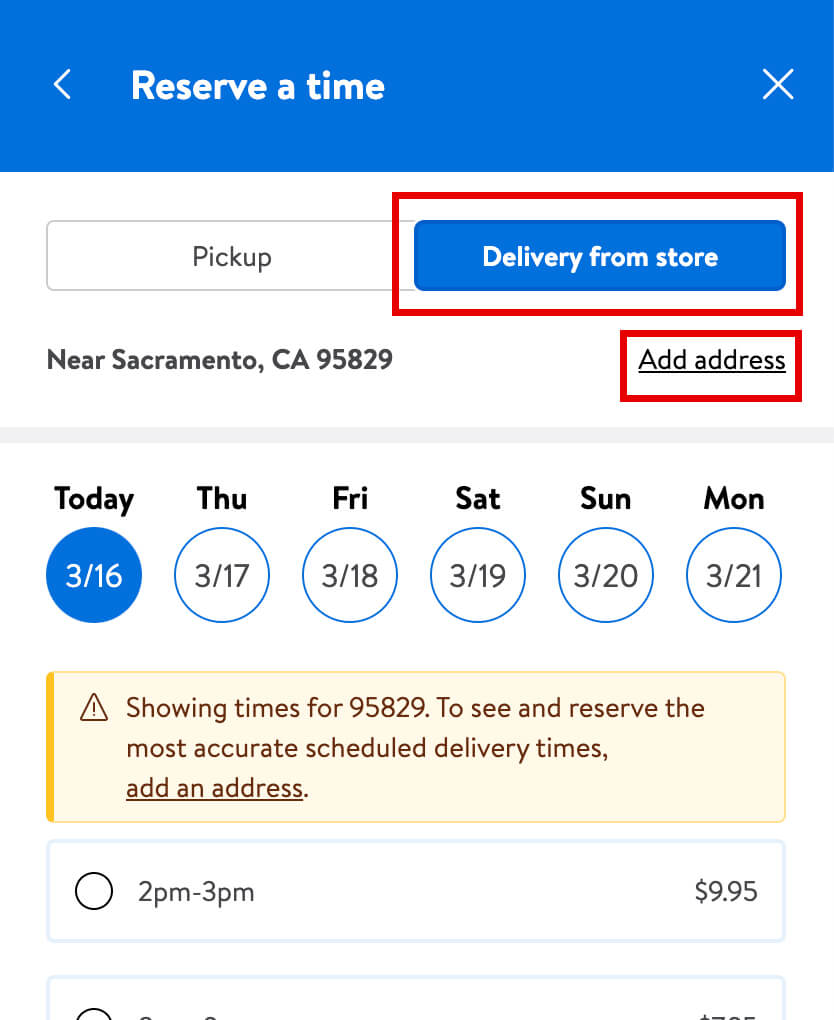Select the Today 3/16 date circle
Screen dimensions: 834x1020
coord(94,575)
